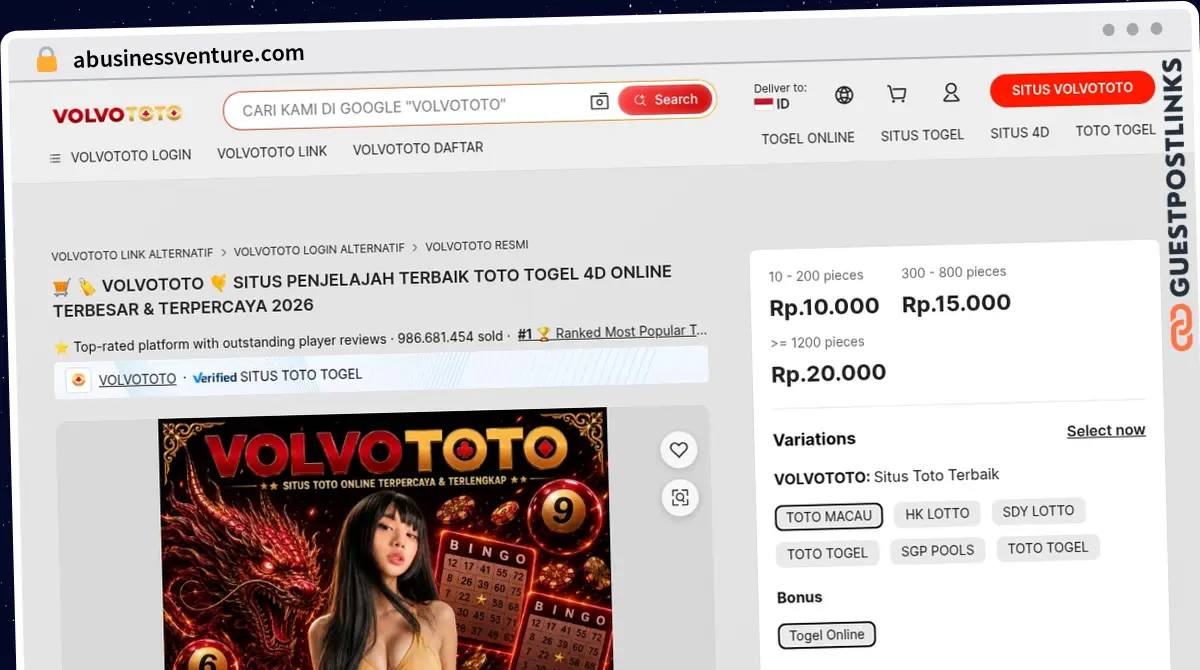
Task: Open SITUS TOGEL nav item
Action: [x=922, y=135]
